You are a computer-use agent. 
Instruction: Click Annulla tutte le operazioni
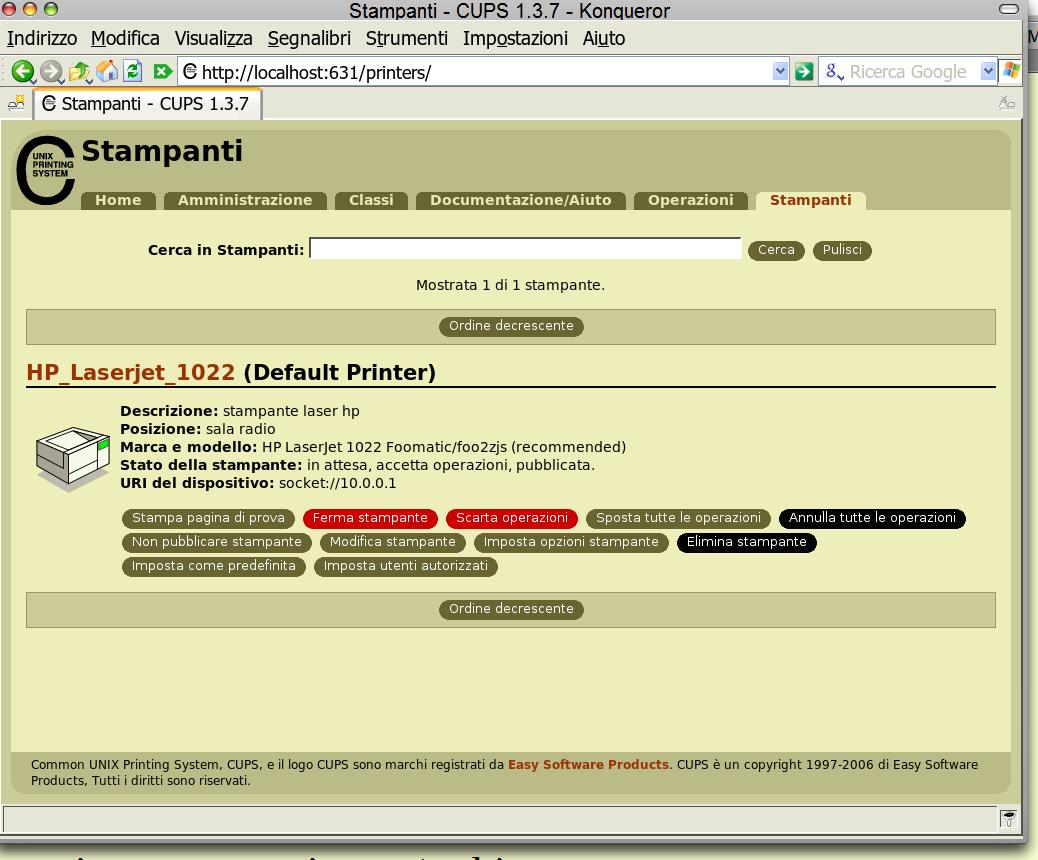coord(873,518)
